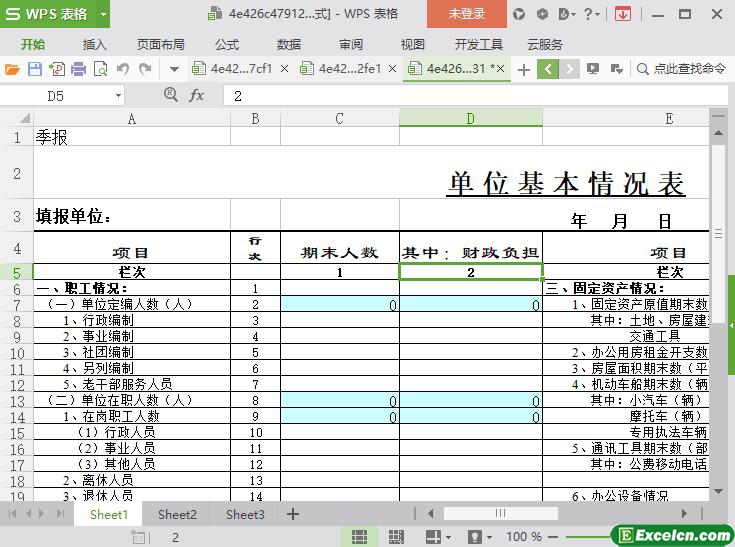Open the 插入 ribbon tab
This screenshot has height=547, width=735.
95,45
